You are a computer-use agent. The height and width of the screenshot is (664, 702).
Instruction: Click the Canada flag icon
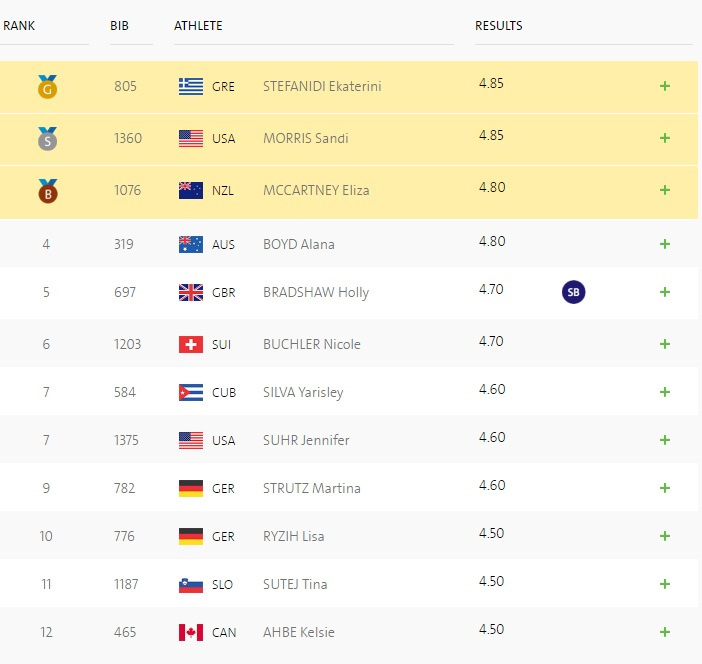click(x=190, y=632)
